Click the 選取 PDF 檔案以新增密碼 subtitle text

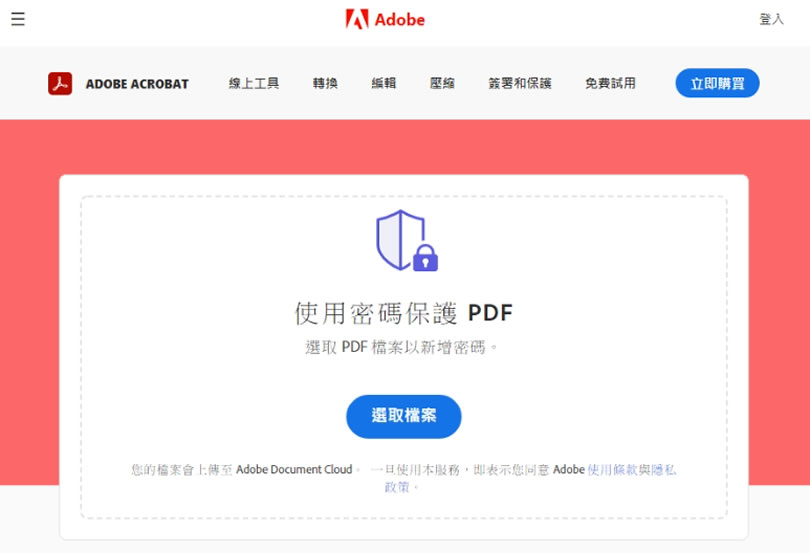point(403,347)
